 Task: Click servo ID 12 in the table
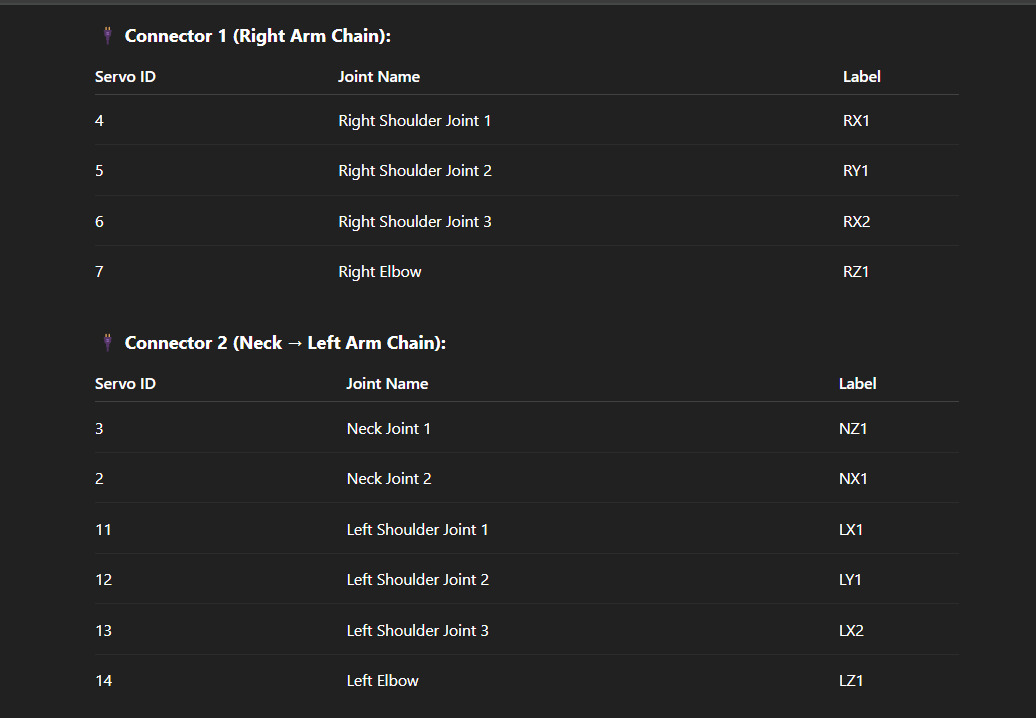click(104, 580)
